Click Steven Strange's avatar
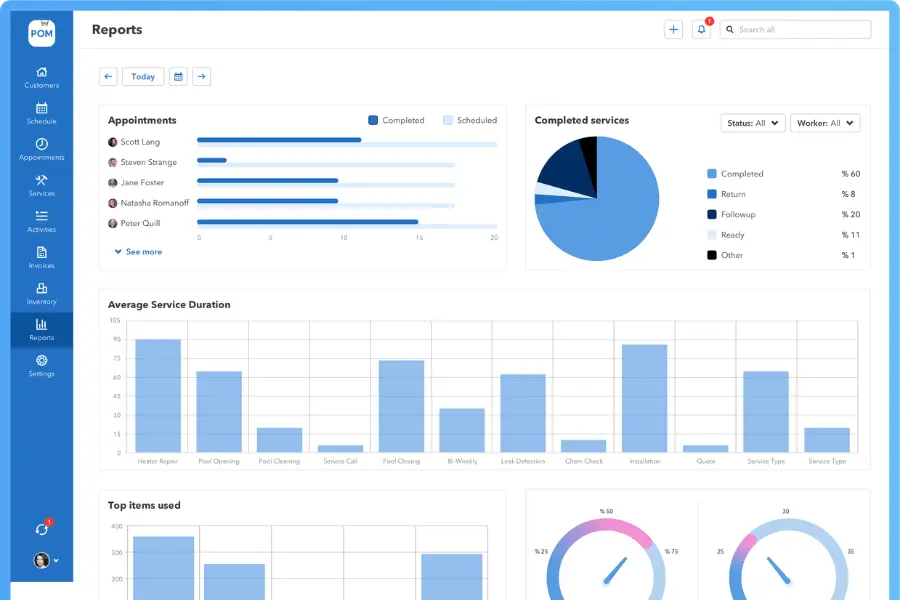 pyautogui.click(x=112, y=162)
